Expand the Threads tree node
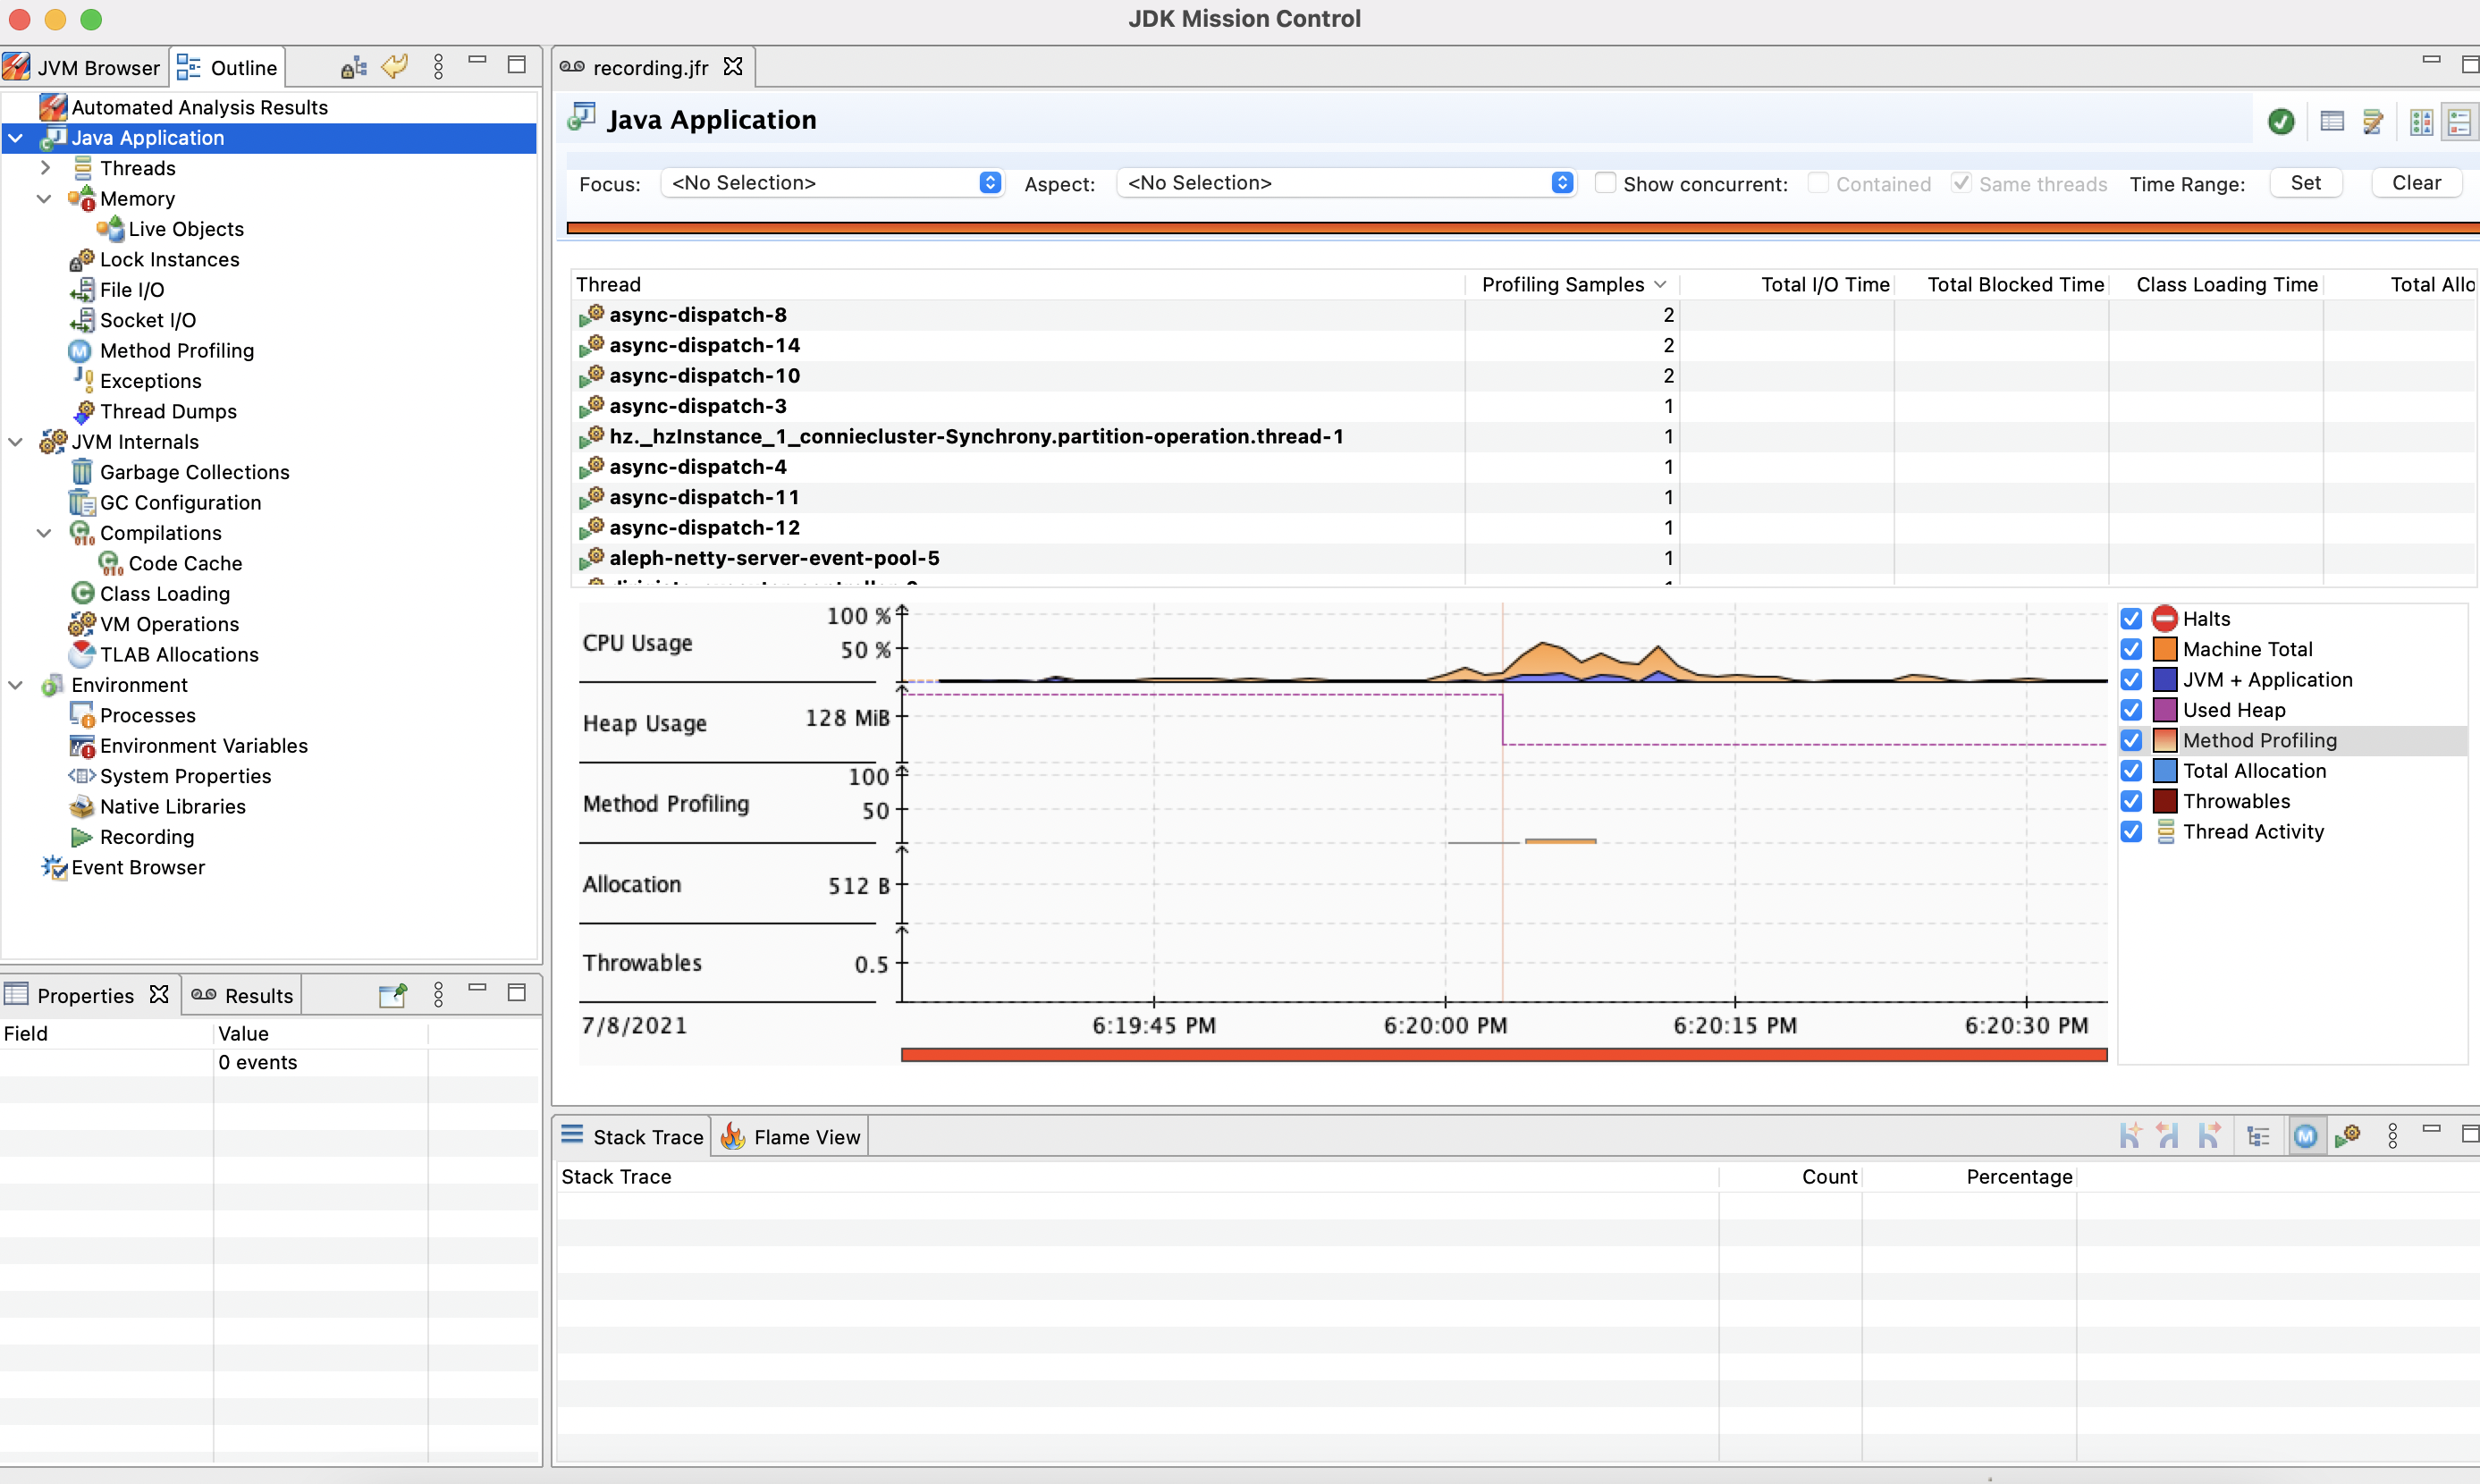 click(x=45, y=168)
